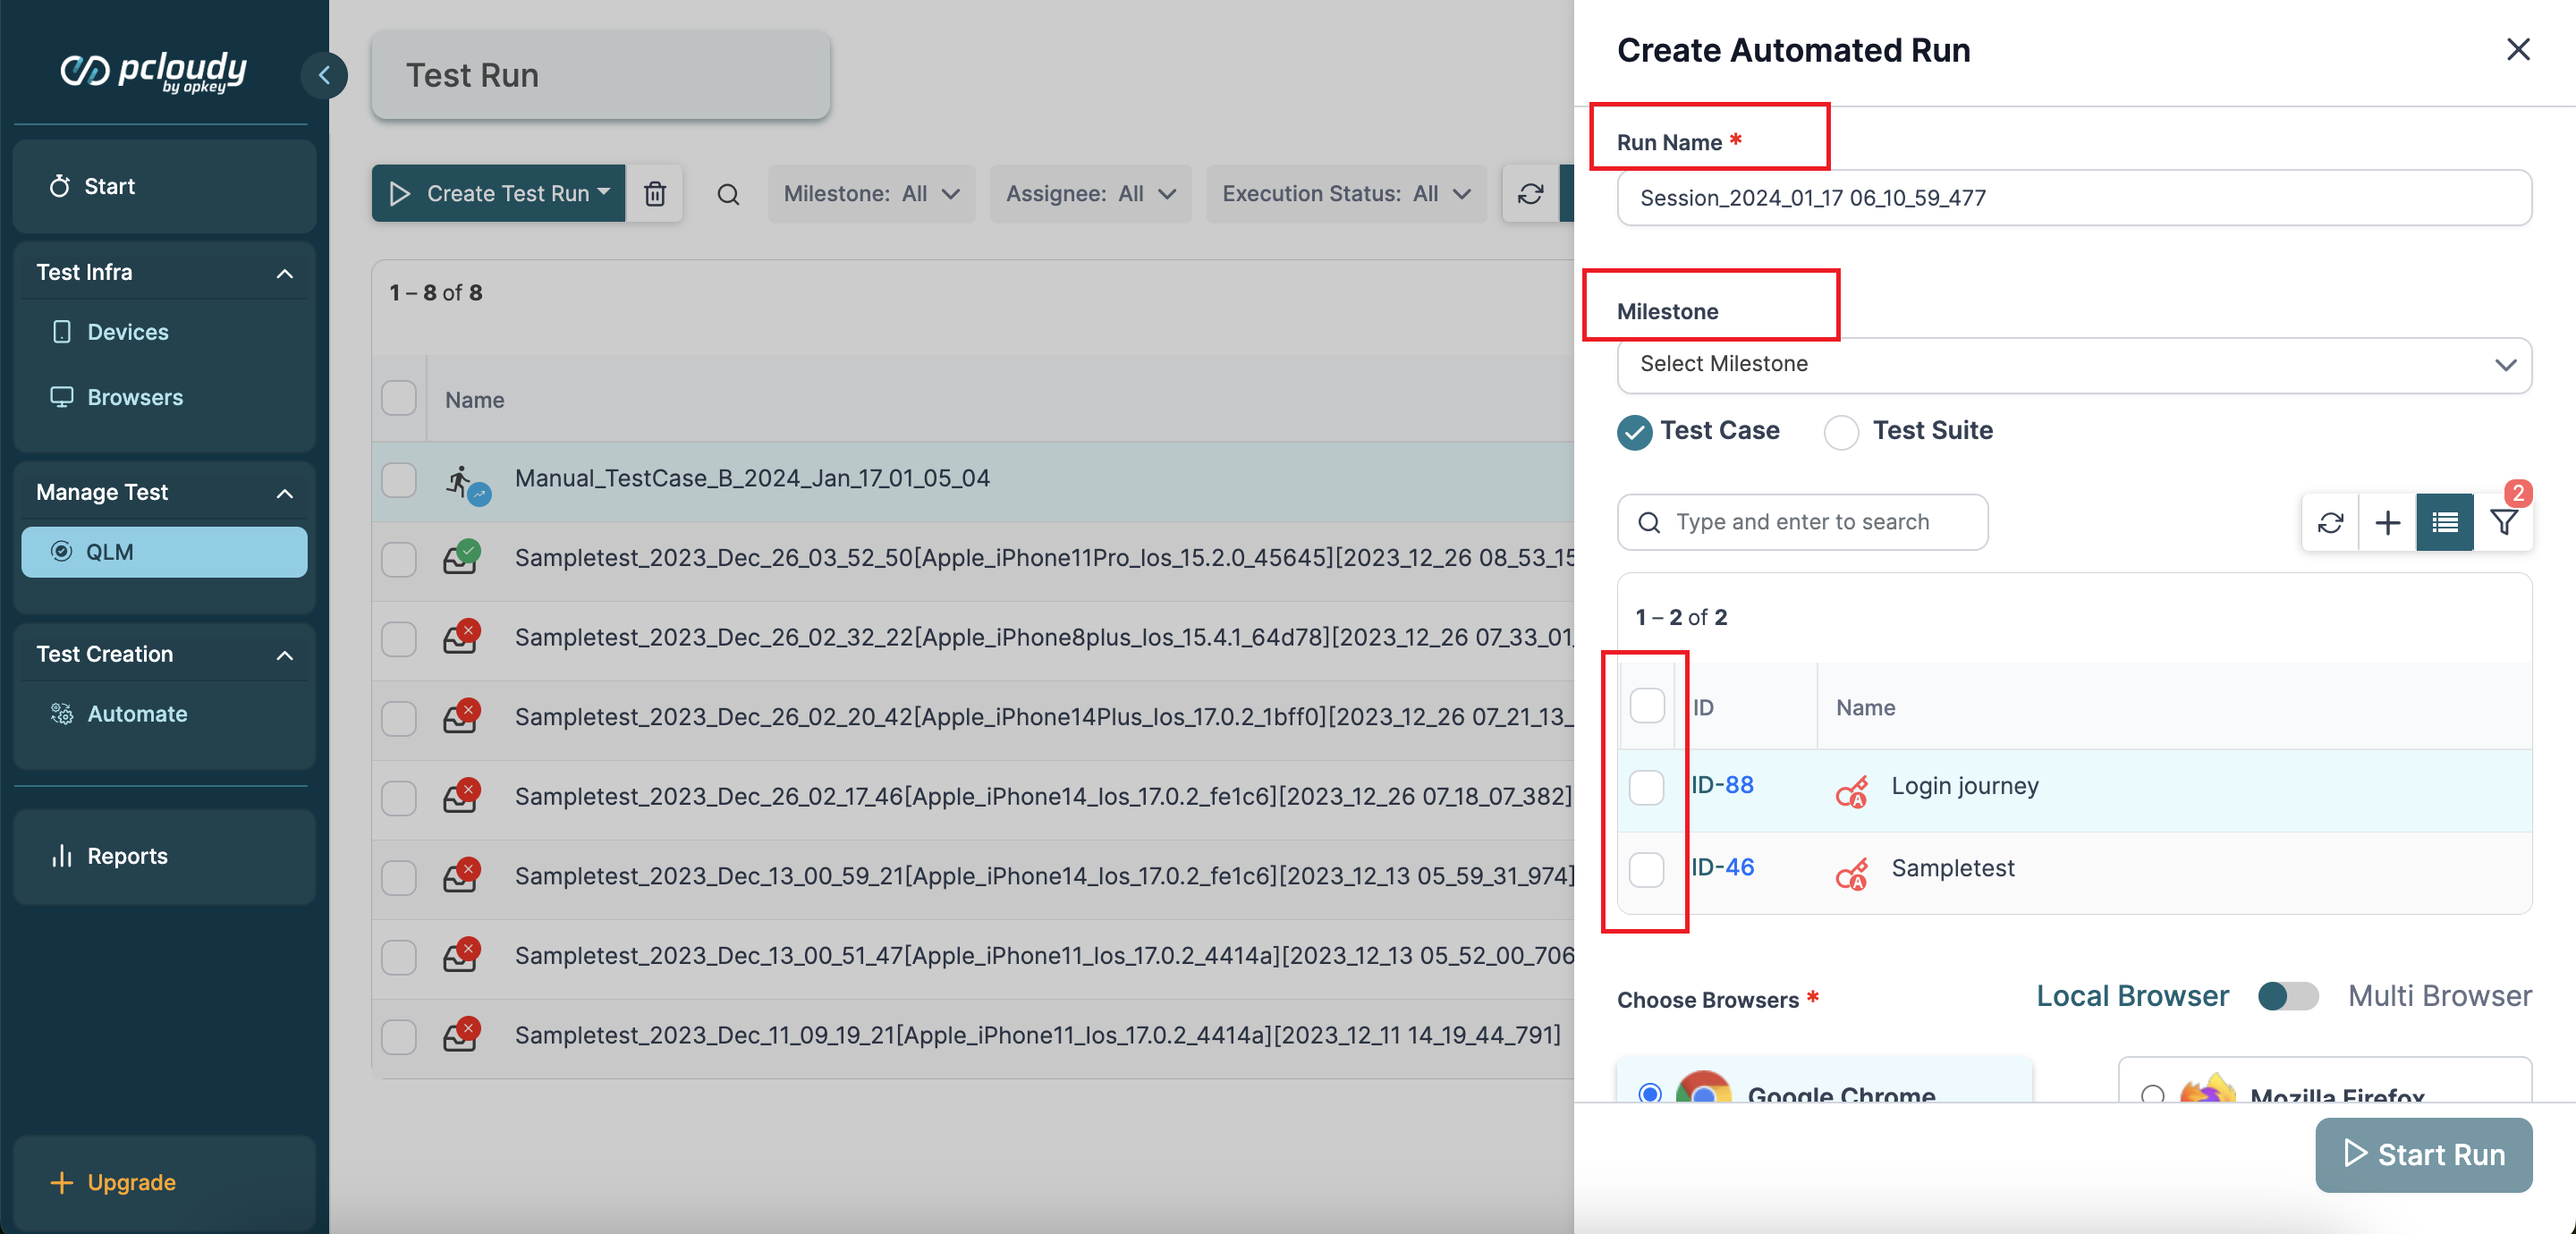Click the Sampletest automation icon
The height and width of the screenshot is (1234, 2576).
point(1851,874)
